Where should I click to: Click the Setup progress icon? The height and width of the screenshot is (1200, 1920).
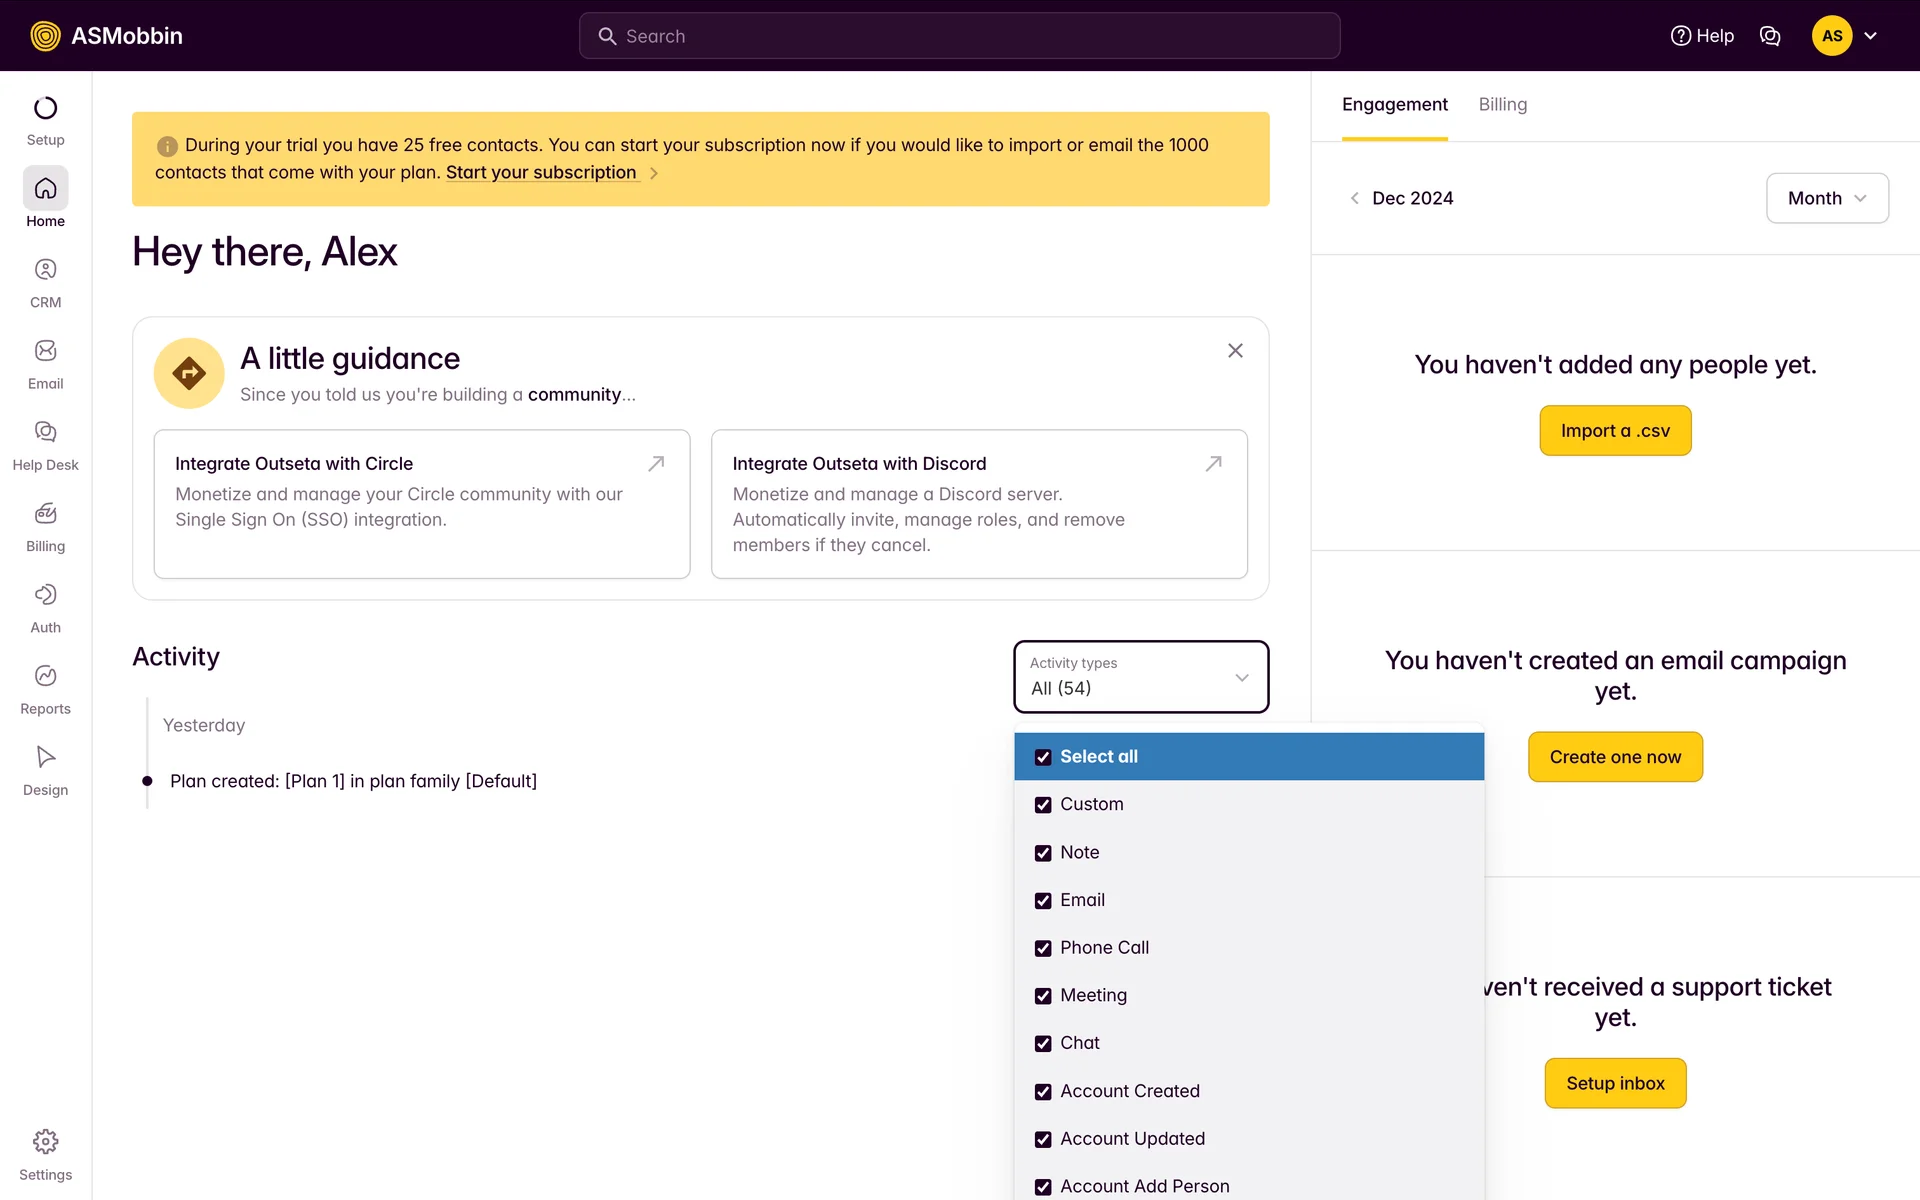45,108
